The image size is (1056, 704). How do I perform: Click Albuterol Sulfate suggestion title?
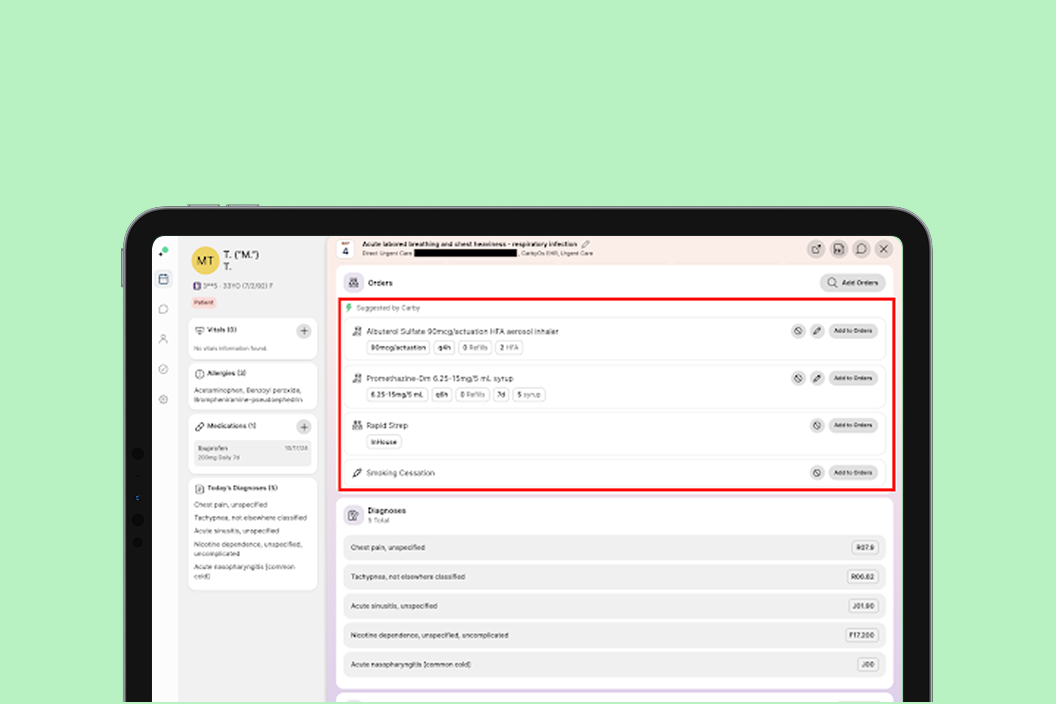click(462, 331)
